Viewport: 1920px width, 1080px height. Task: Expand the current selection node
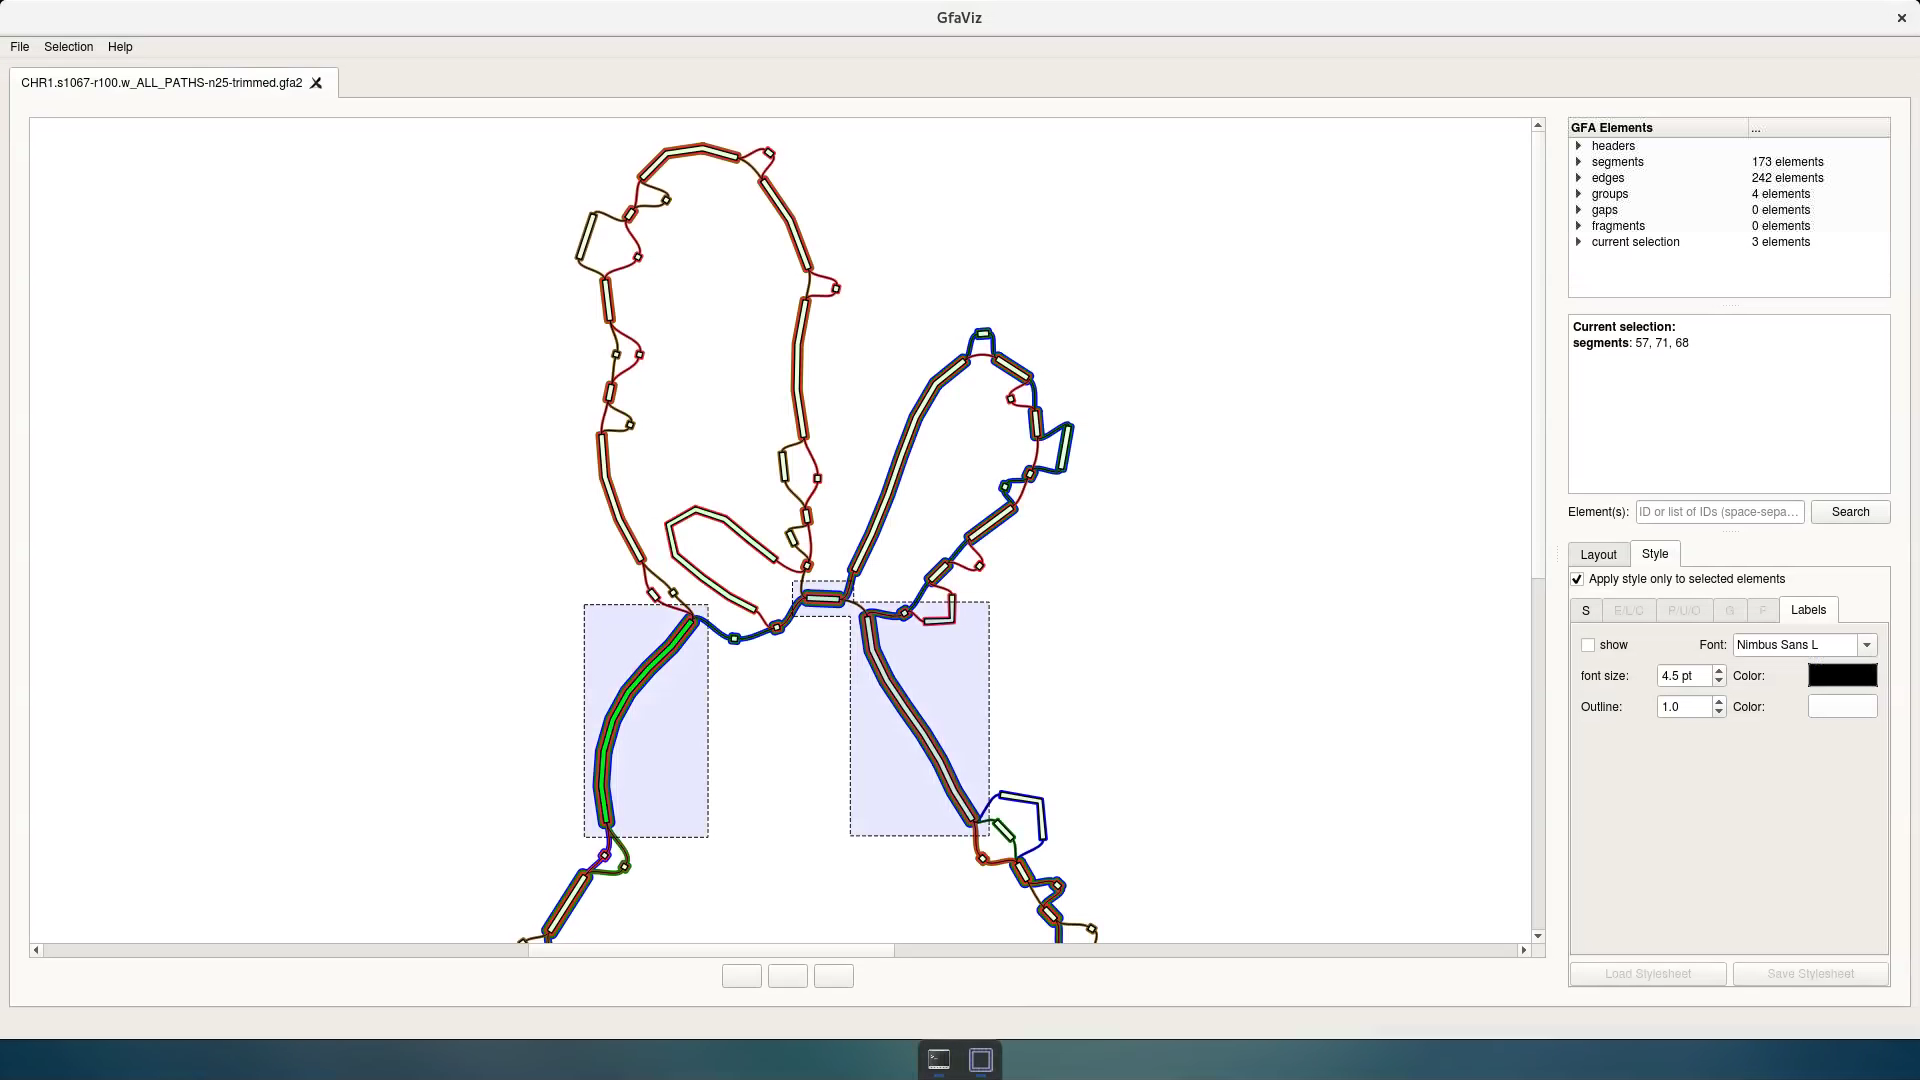1579,242
